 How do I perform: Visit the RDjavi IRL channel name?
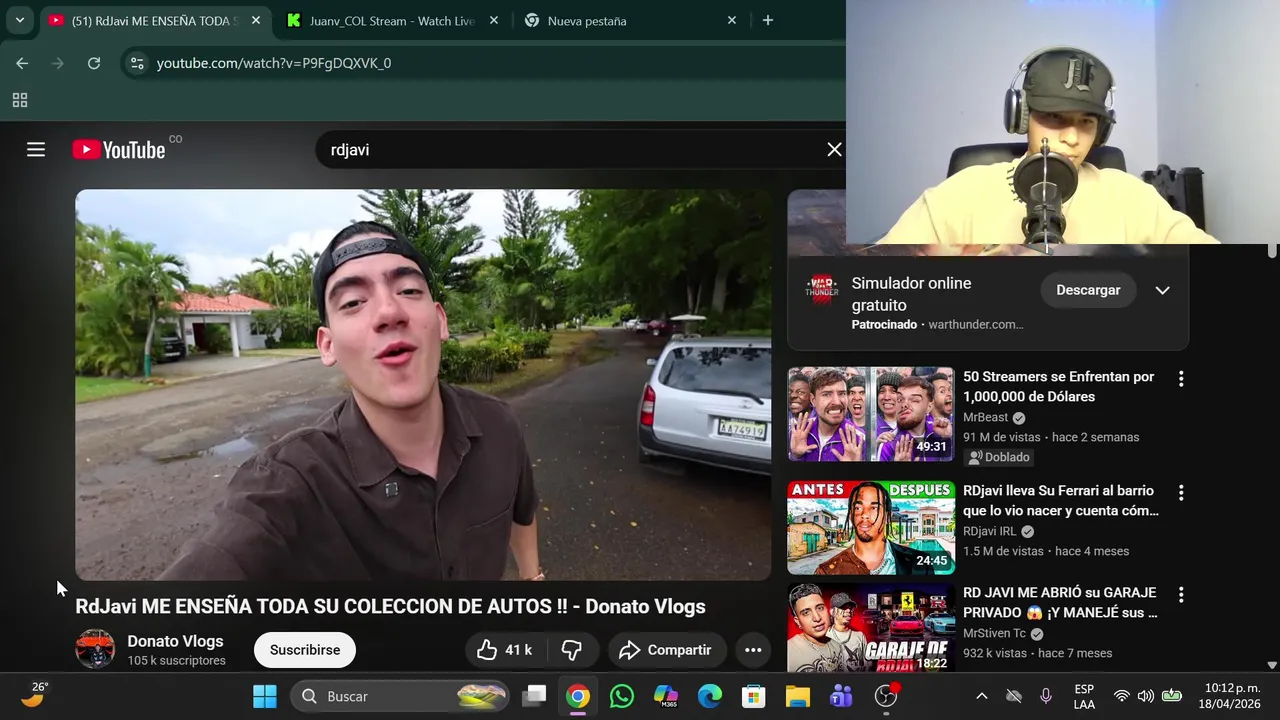click(990, 531)
